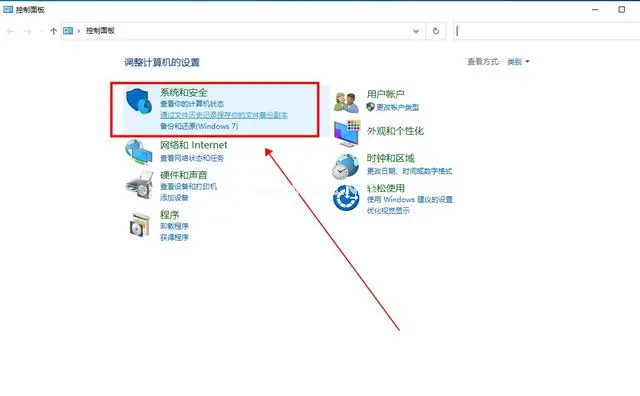
Task: Open the 系统和安全 heading link
Action: tap(184, 92)
